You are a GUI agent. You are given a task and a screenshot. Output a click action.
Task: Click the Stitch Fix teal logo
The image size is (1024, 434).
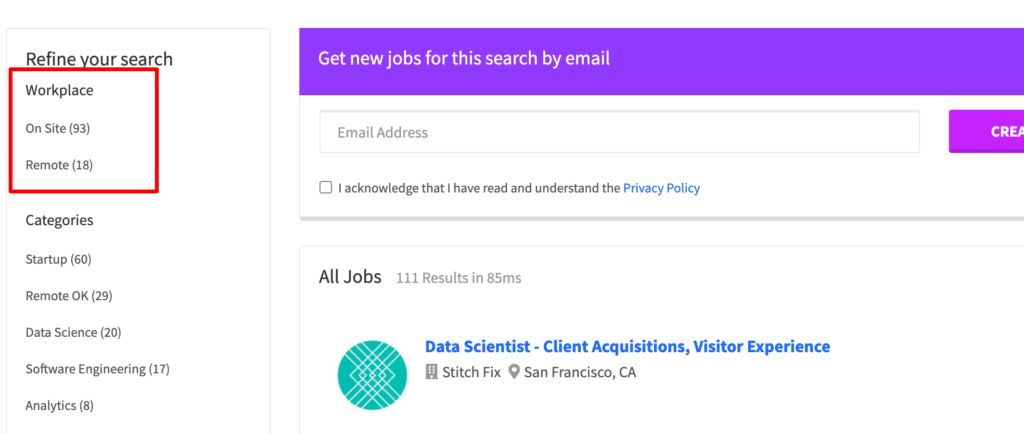[372, 375]
